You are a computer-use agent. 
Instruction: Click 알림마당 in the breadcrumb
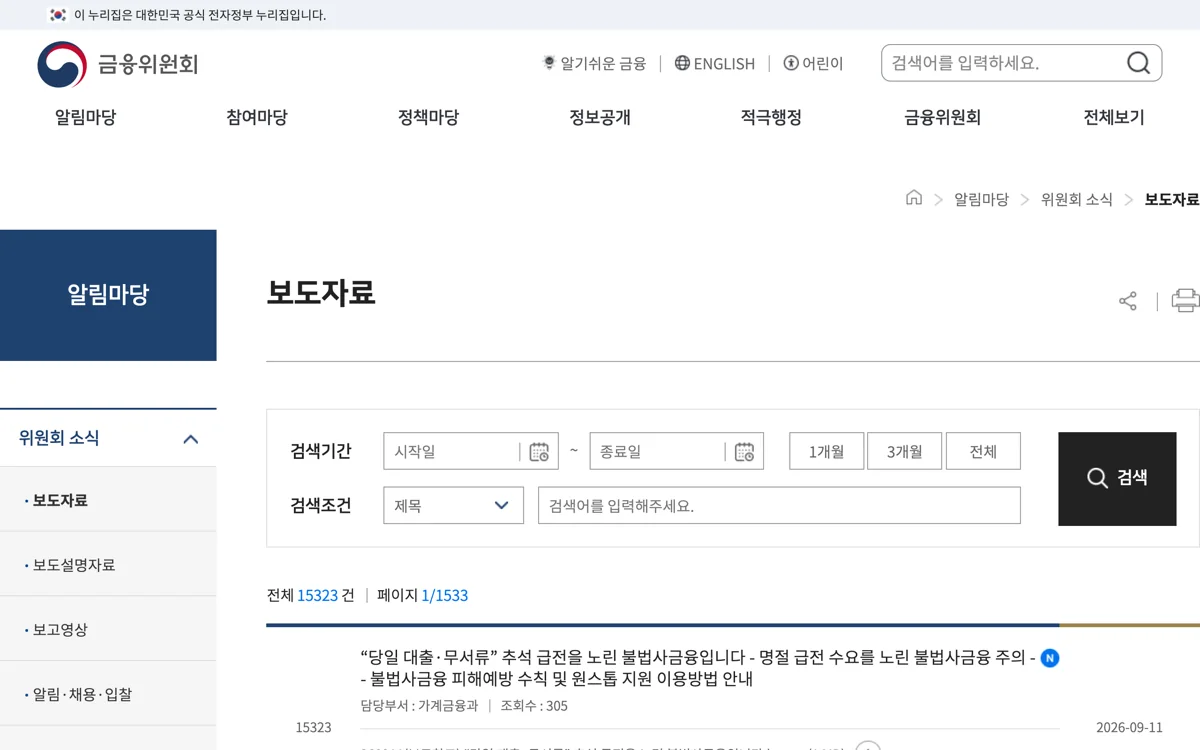pyautogui.click(x=981, y=199)
